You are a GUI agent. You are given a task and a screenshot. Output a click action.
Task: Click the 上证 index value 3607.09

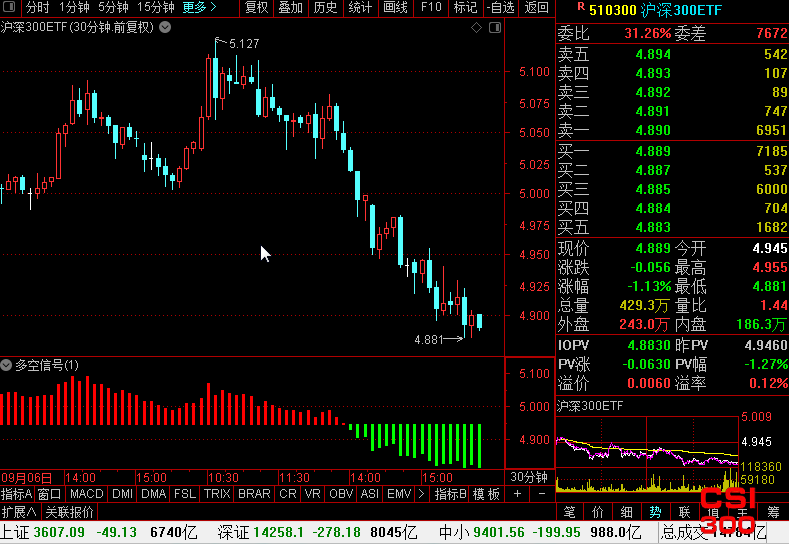[x=59, y=532]
